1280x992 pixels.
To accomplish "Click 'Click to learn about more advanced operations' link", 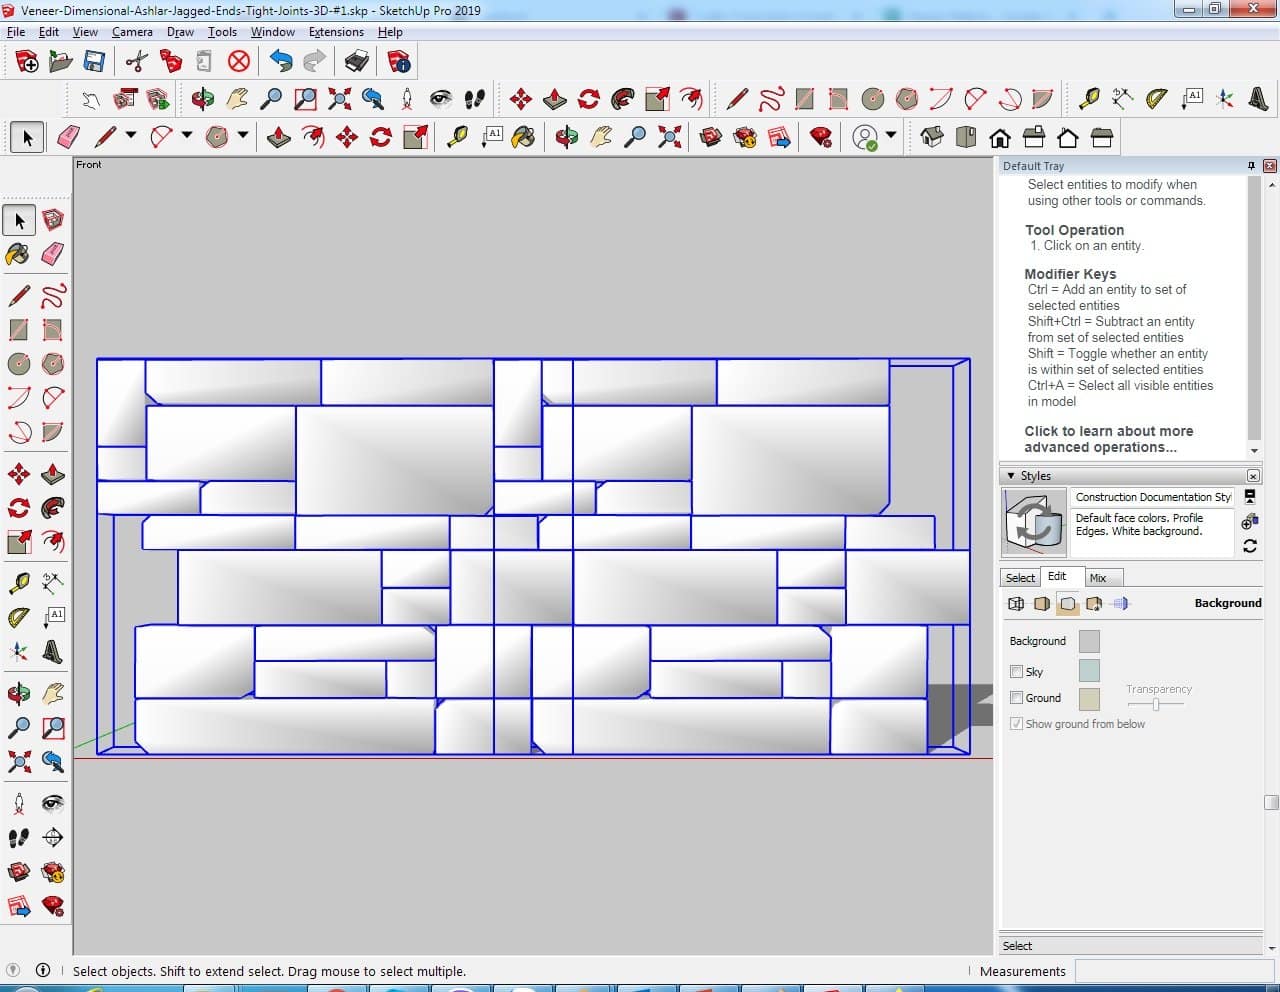I will [x=1108, y=439].
